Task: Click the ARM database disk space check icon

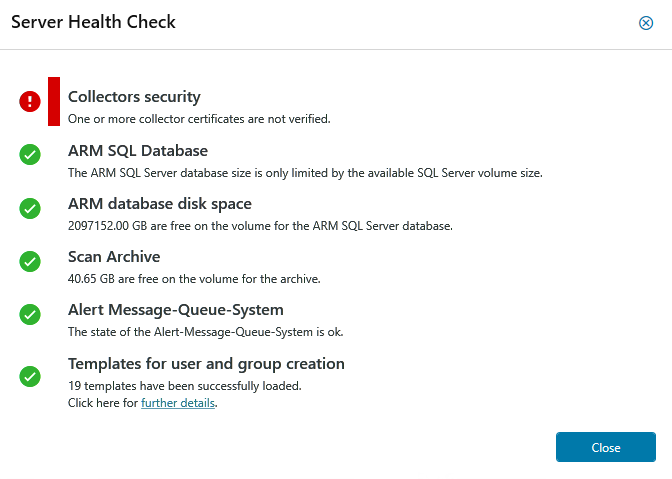Action: [x=30, y=208]
